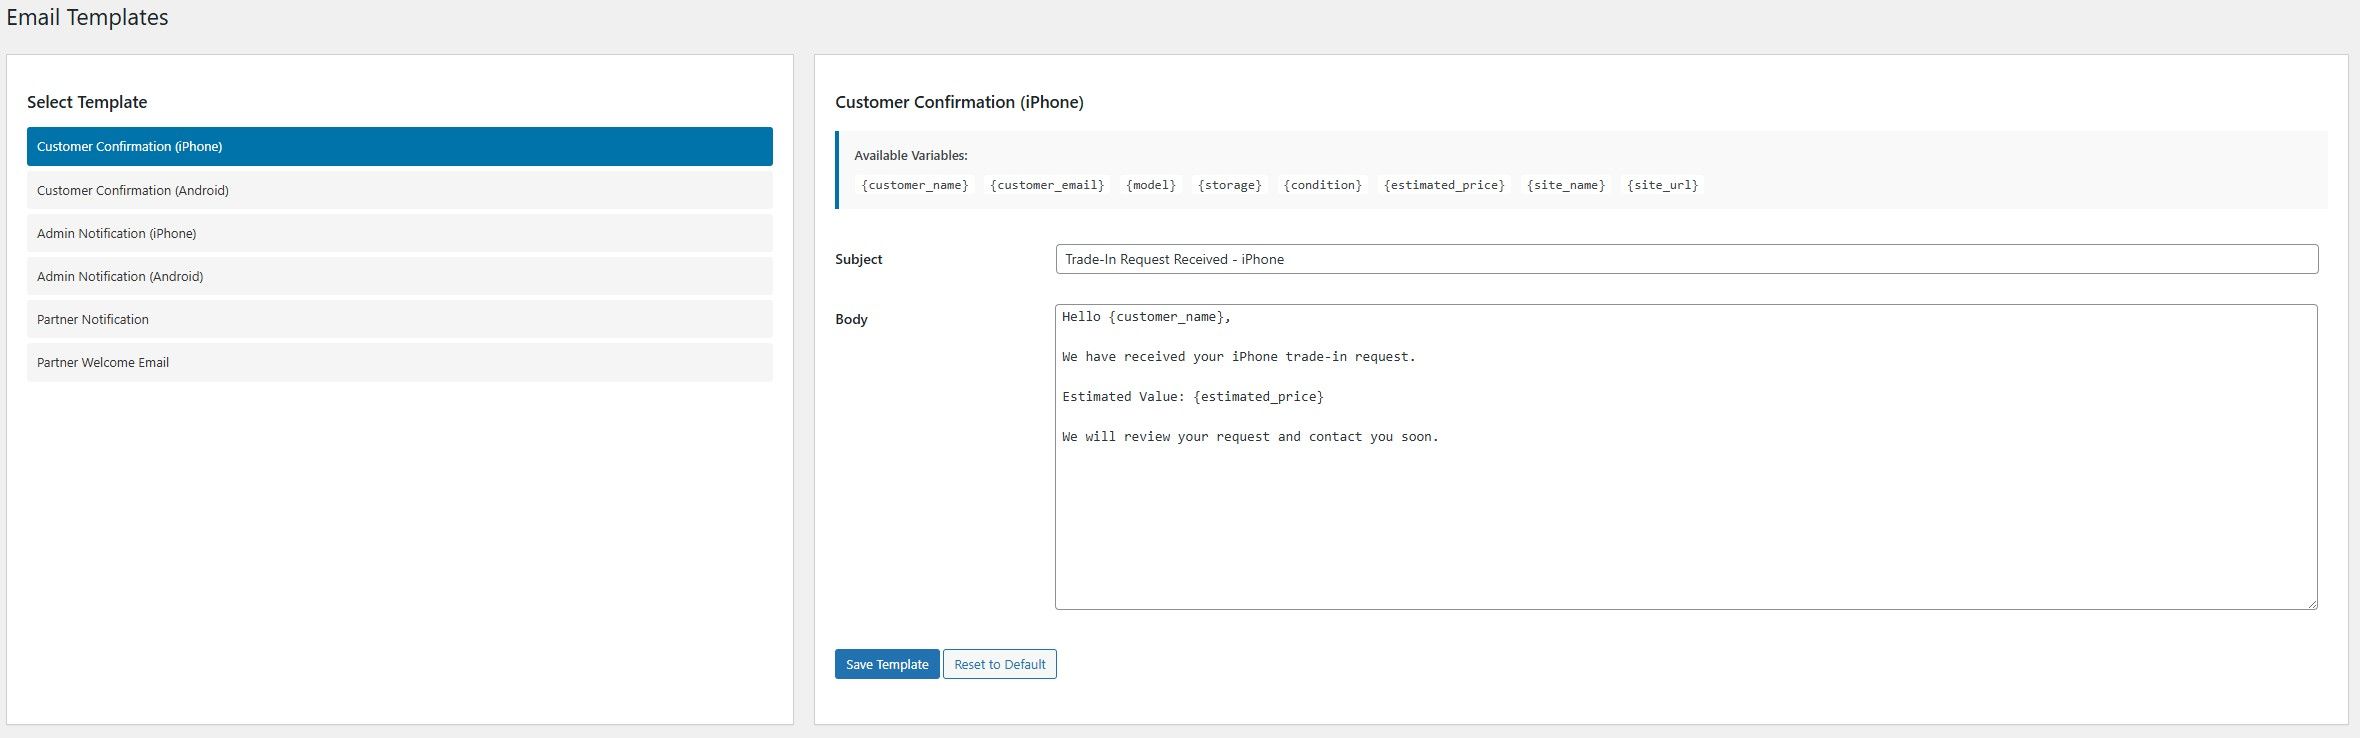The image size is (2360, 738).
Task: Click the {customer_email} variable tag
Action: [1047, 185]
